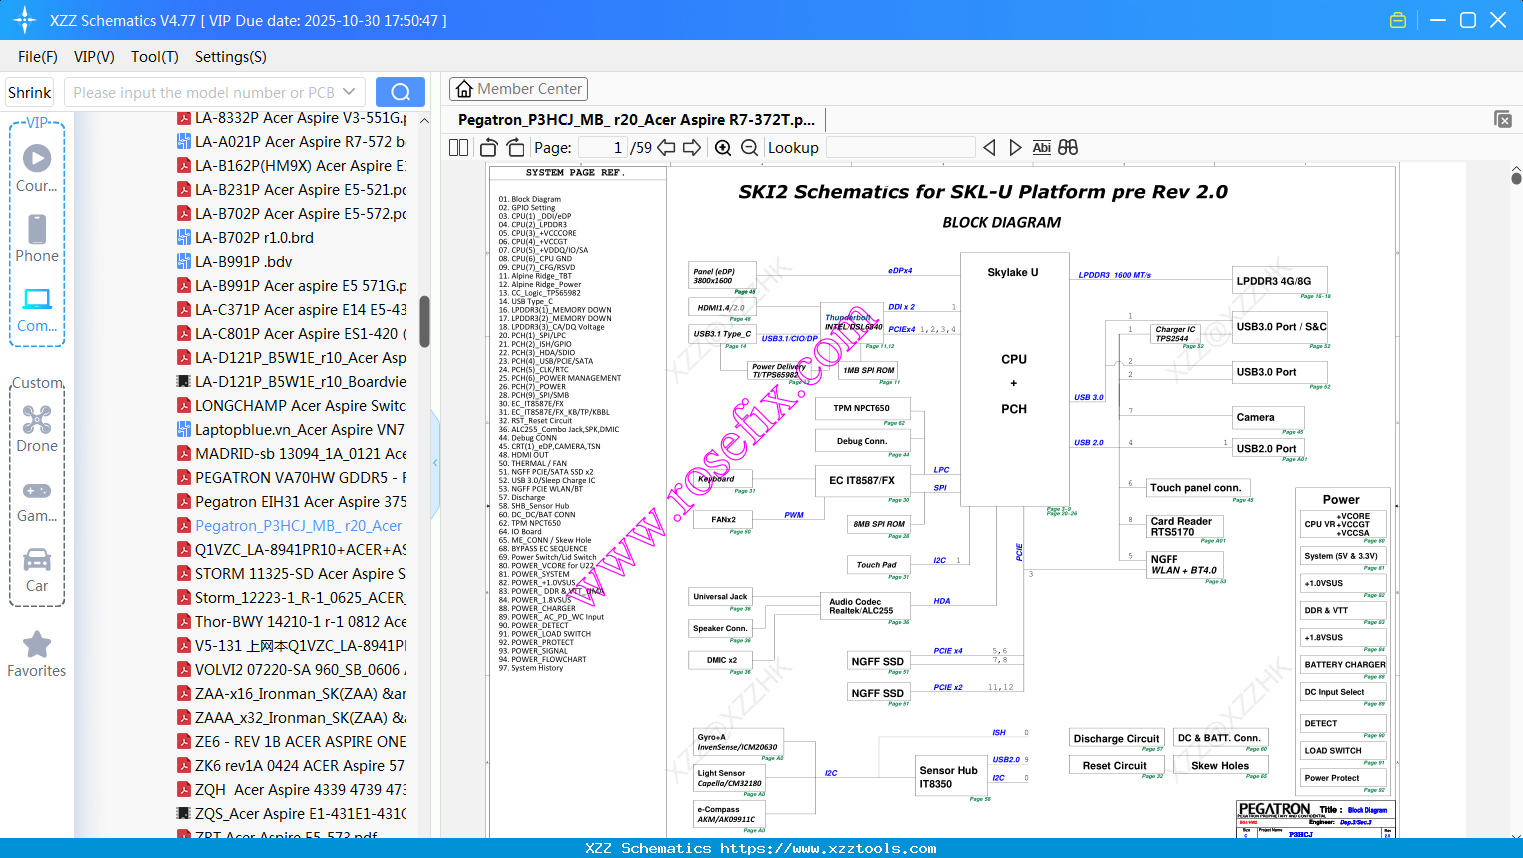The image size is (1523, 858).
Task: Open LA-B231P Acer Aspire E5-521 file
Action: coord(292,190)
